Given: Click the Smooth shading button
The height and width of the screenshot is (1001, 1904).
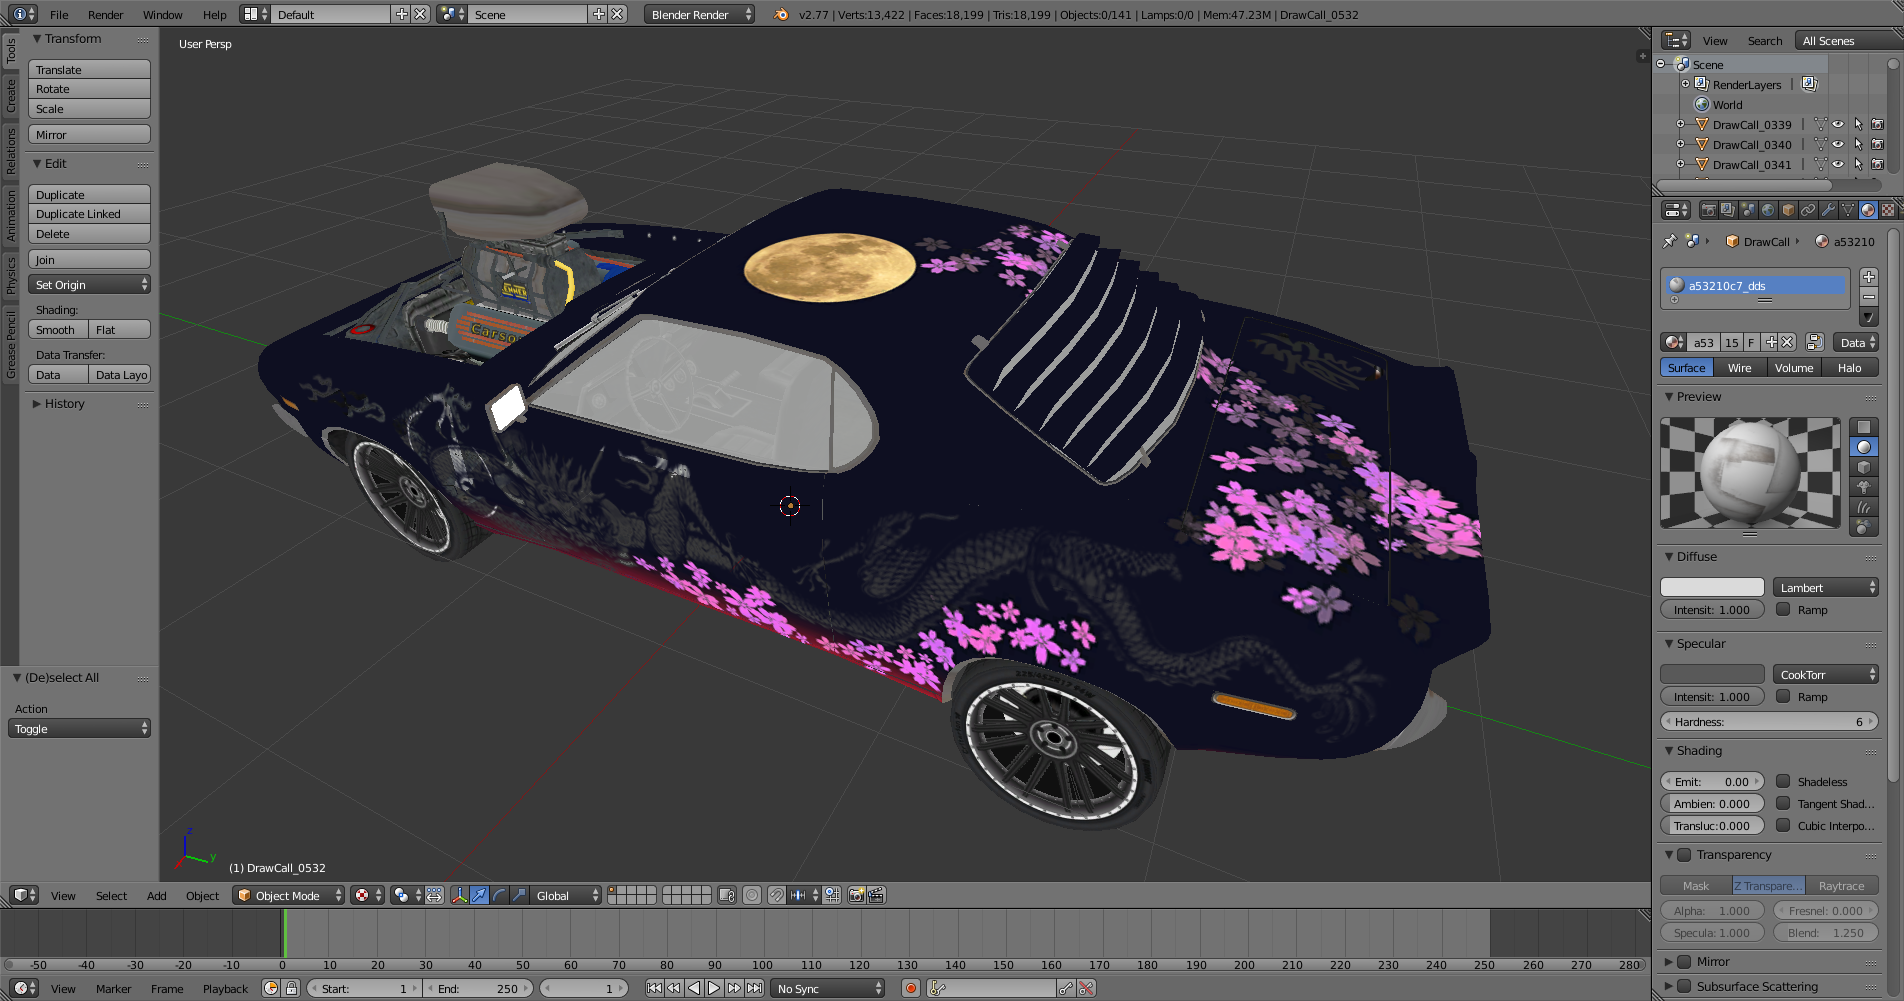Looking at the screenshot, I should click(x=58, y=329).
